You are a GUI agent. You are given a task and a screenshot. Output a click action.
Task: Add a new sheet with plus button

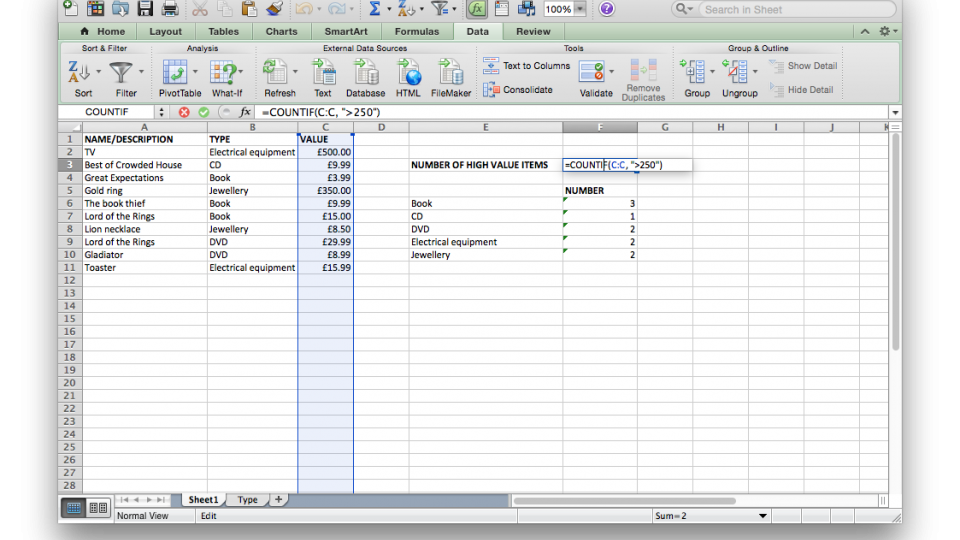point(278,500)
